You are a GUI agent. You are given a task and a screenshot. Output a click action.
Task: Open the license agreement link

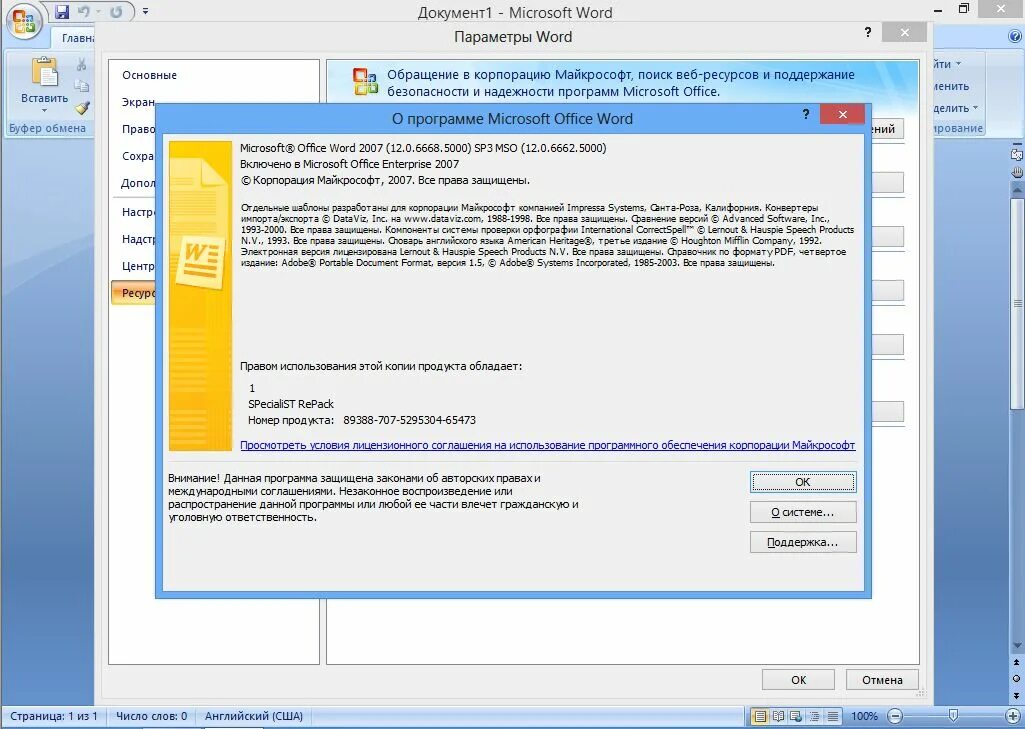[547, 445]
